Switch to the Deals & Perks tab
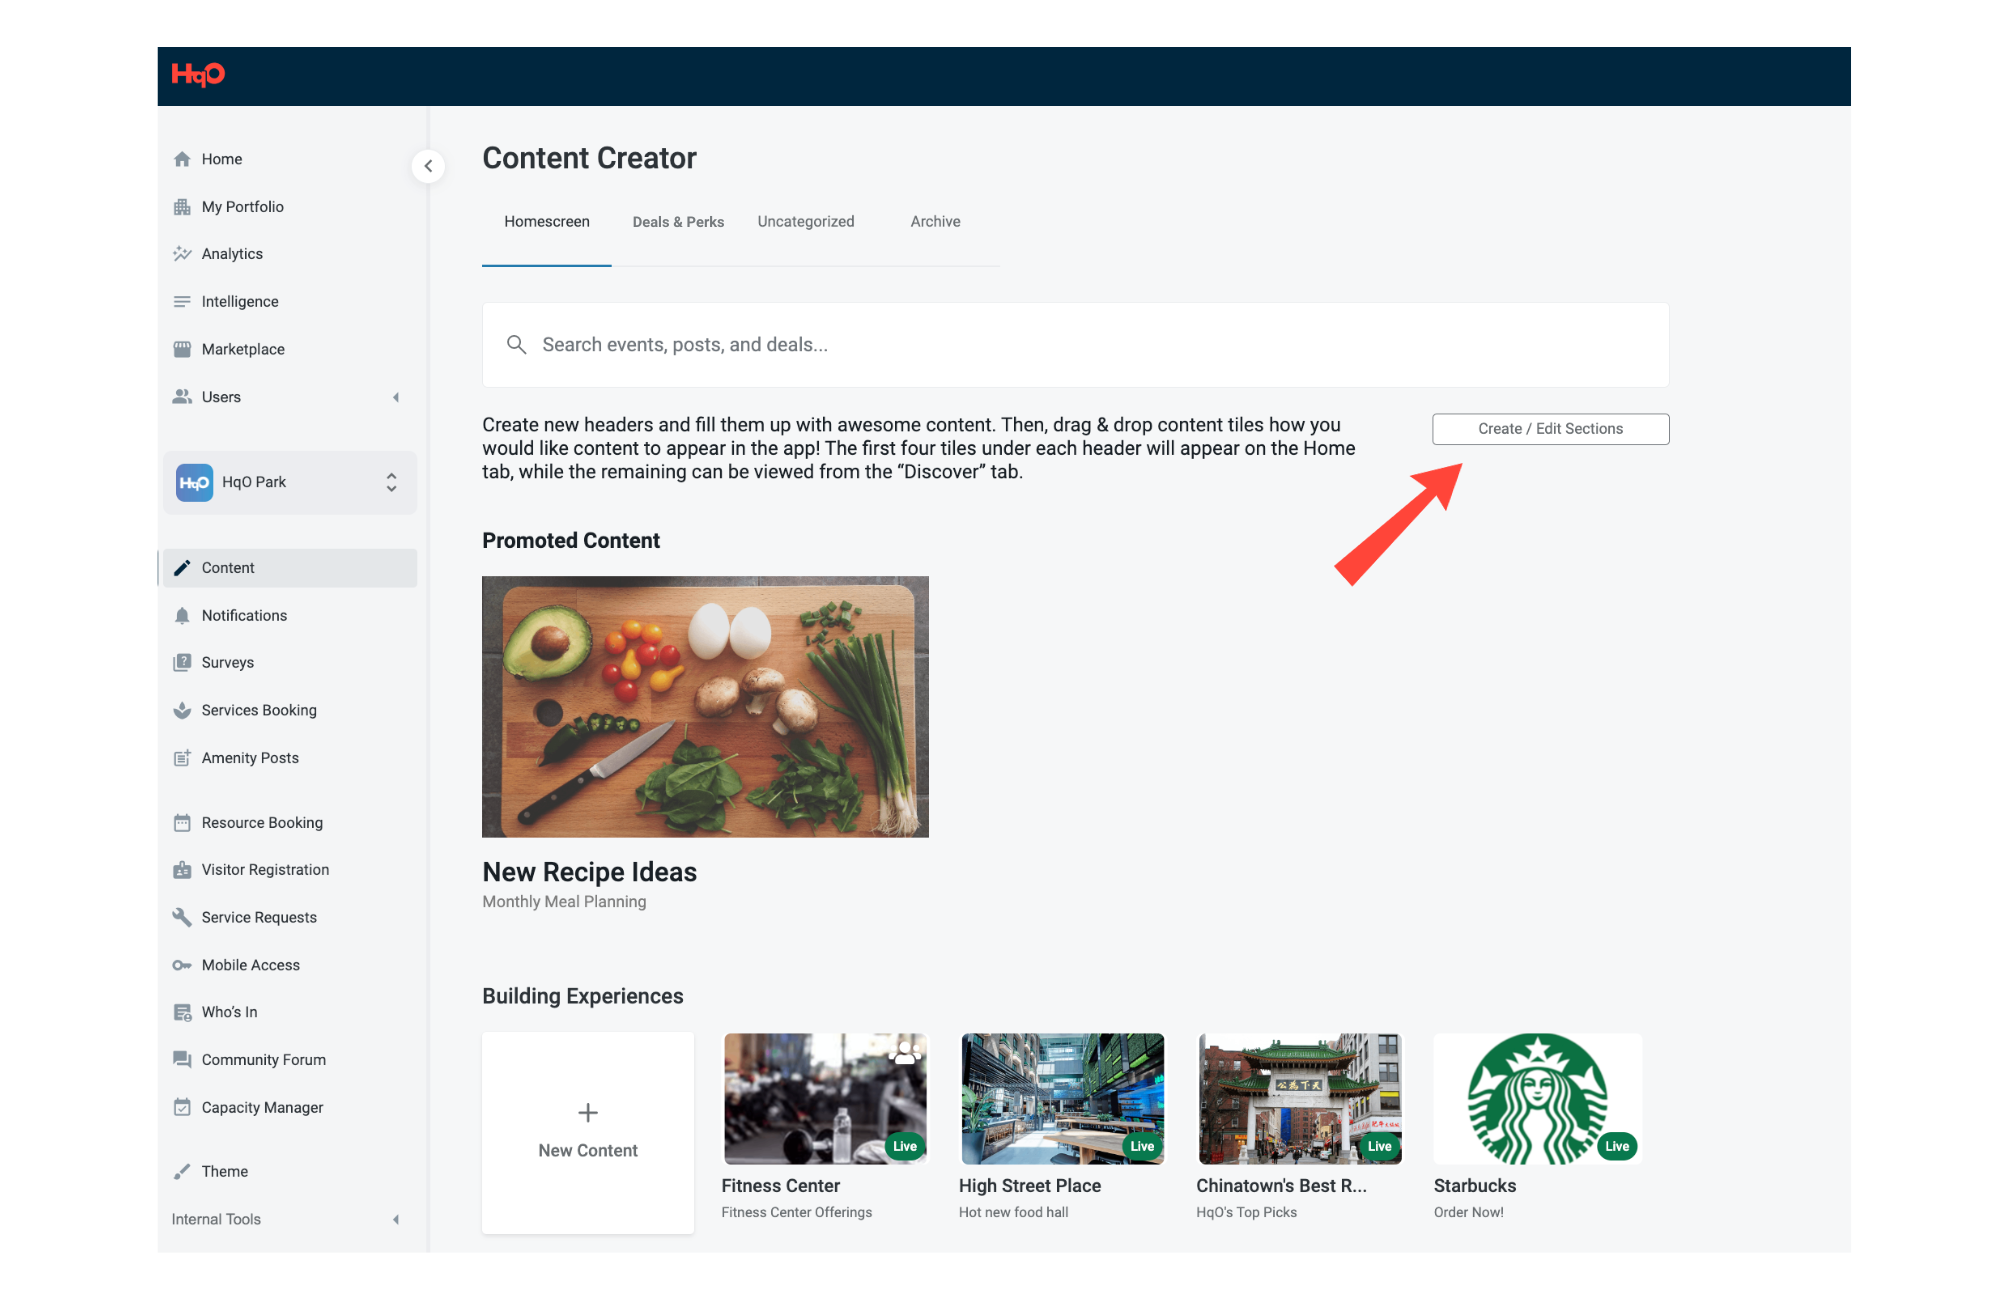This screenshot has width=2000, height=1294. point(678,222)
